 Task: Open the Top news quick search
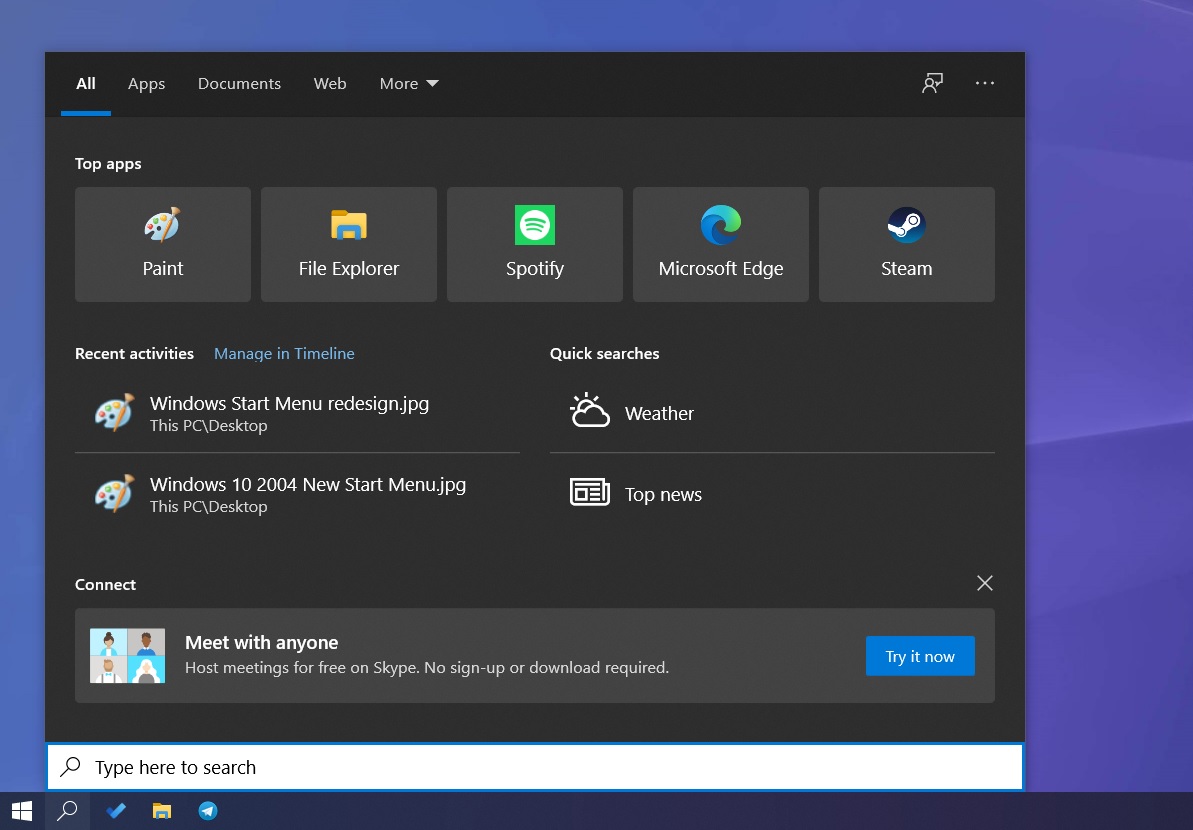(x=663, y=493)
